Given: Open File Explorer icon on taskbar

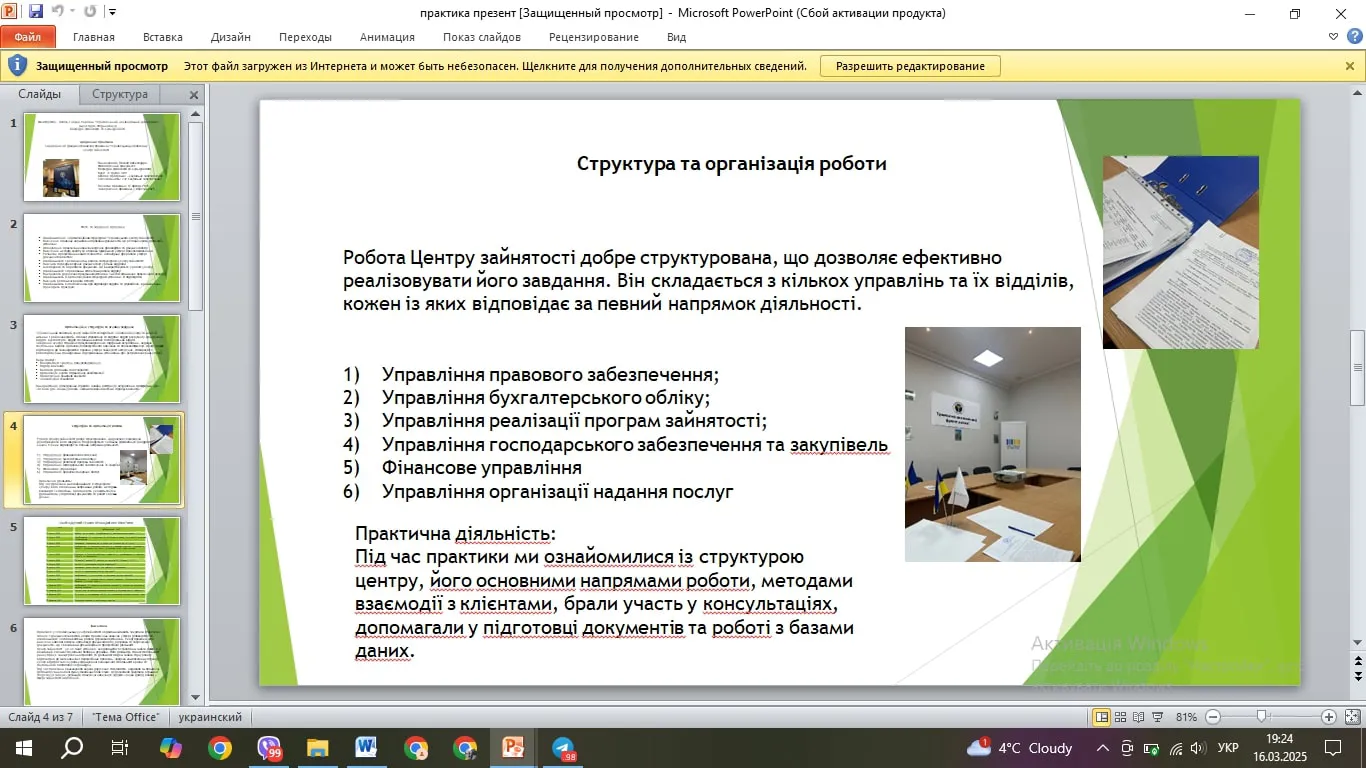Looking at the screenshot, I should pos(317,747).
